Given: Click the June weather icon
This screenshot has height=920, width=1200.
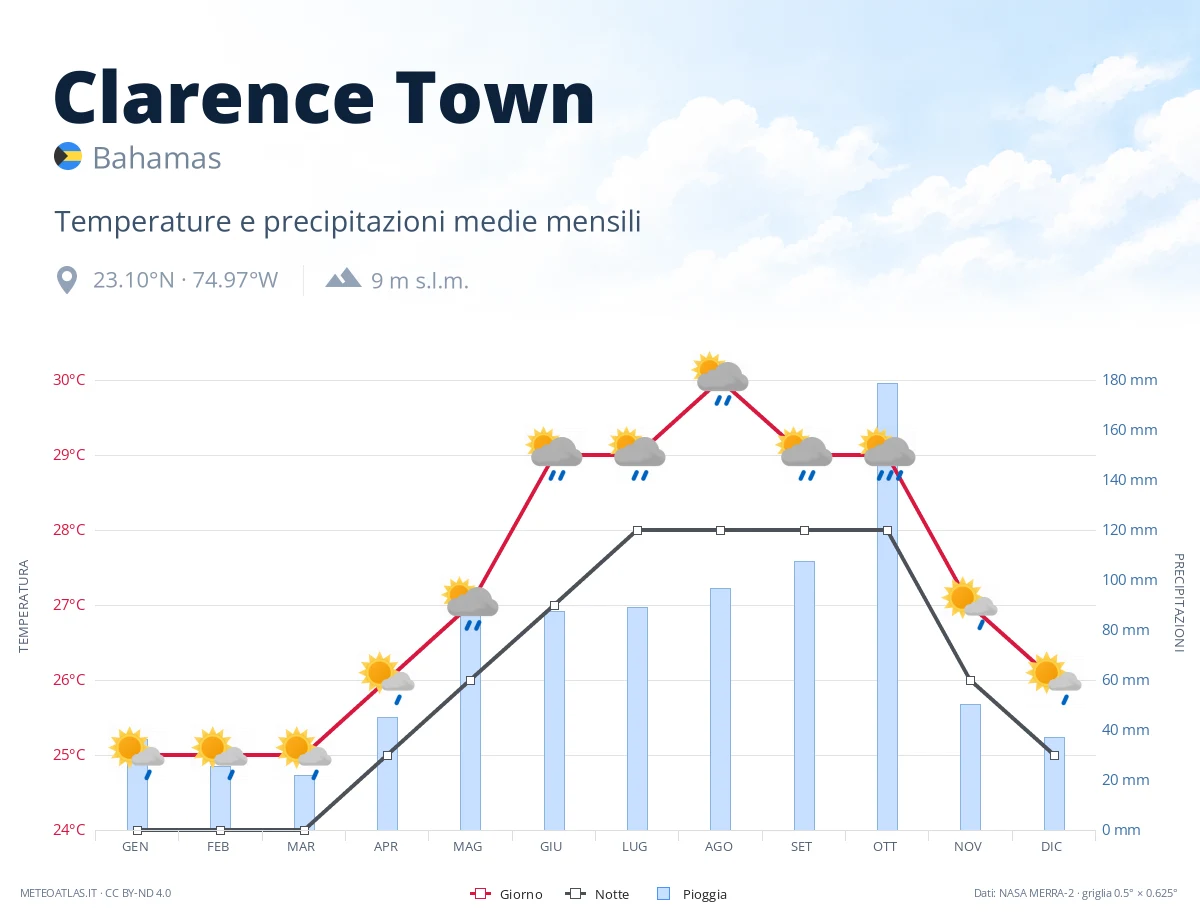Looking at the screenshot, I should click(x=554, y=453).
